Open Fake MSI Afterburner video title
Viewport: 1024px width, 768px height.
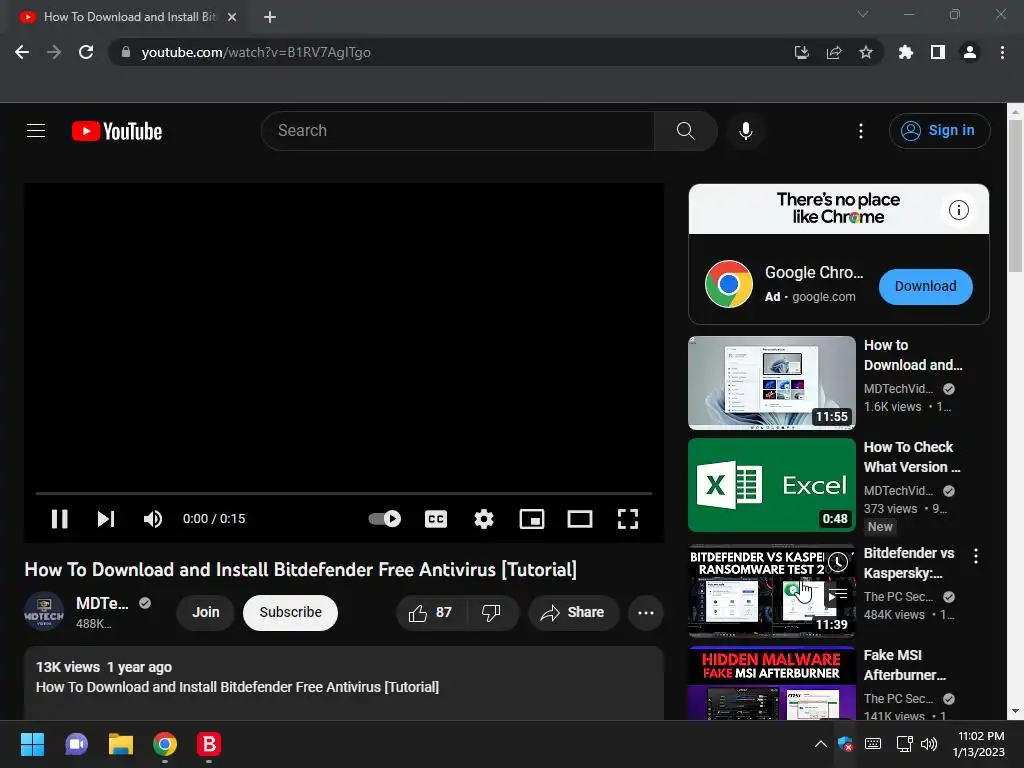tap(904, 665)
